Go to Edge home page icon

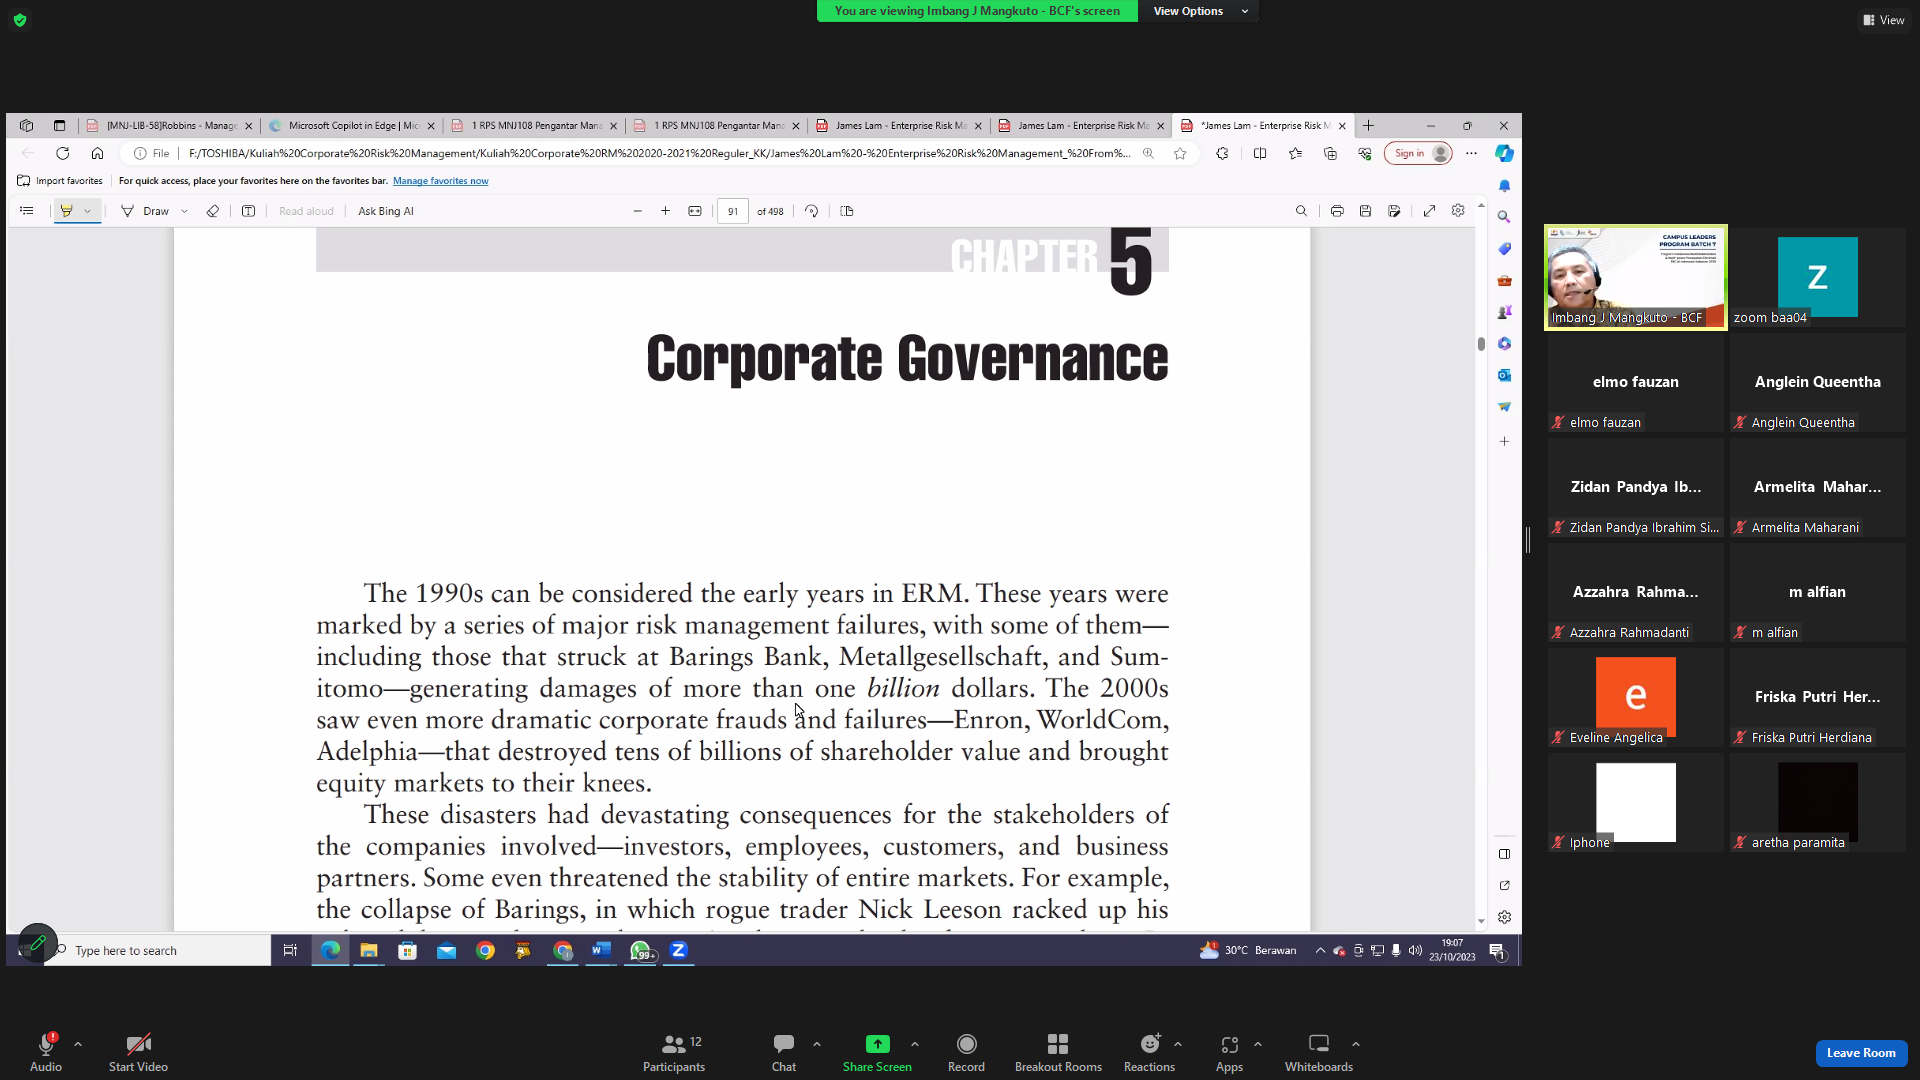(97, 153)
